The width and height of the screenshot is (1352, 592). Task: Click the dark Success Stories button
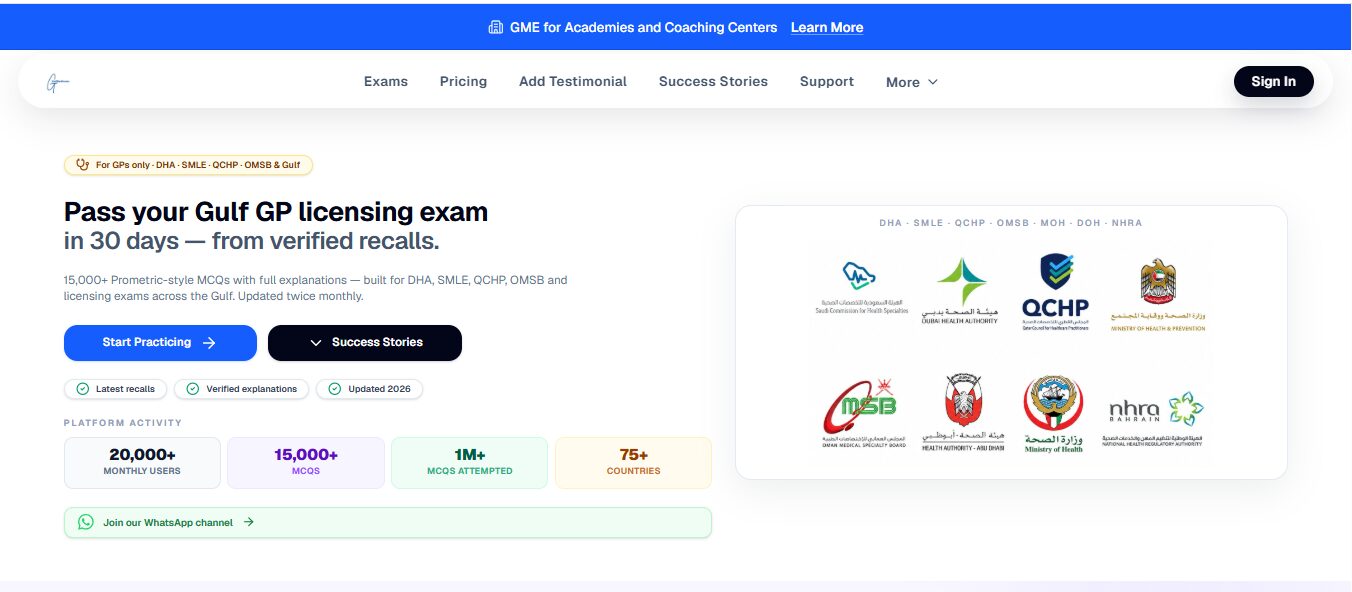click(365, 343)
